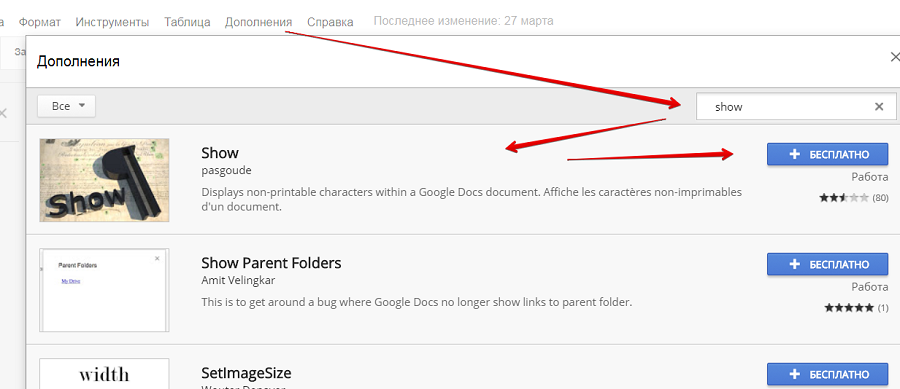Click the Дополнения dialog heading

tap(78, 61)
